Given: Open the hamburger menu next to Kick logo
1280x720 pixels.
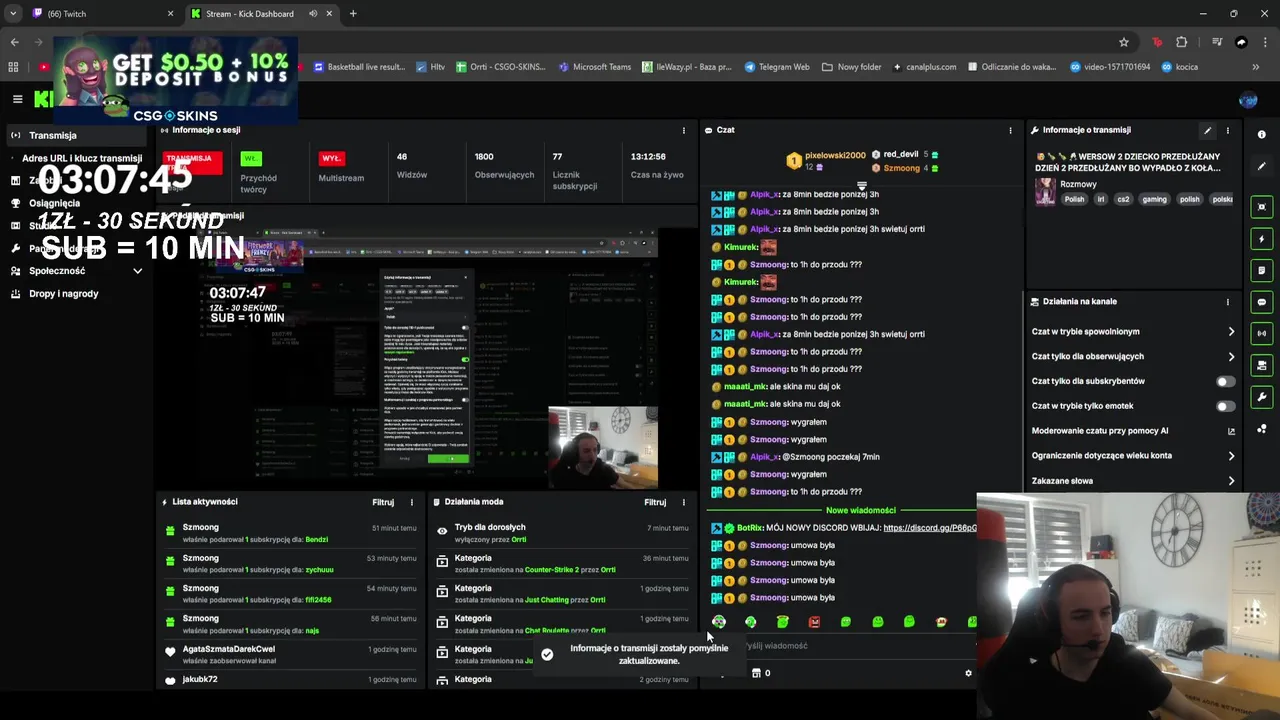Looking at the screenshot, I should click(x=17, y=99).
